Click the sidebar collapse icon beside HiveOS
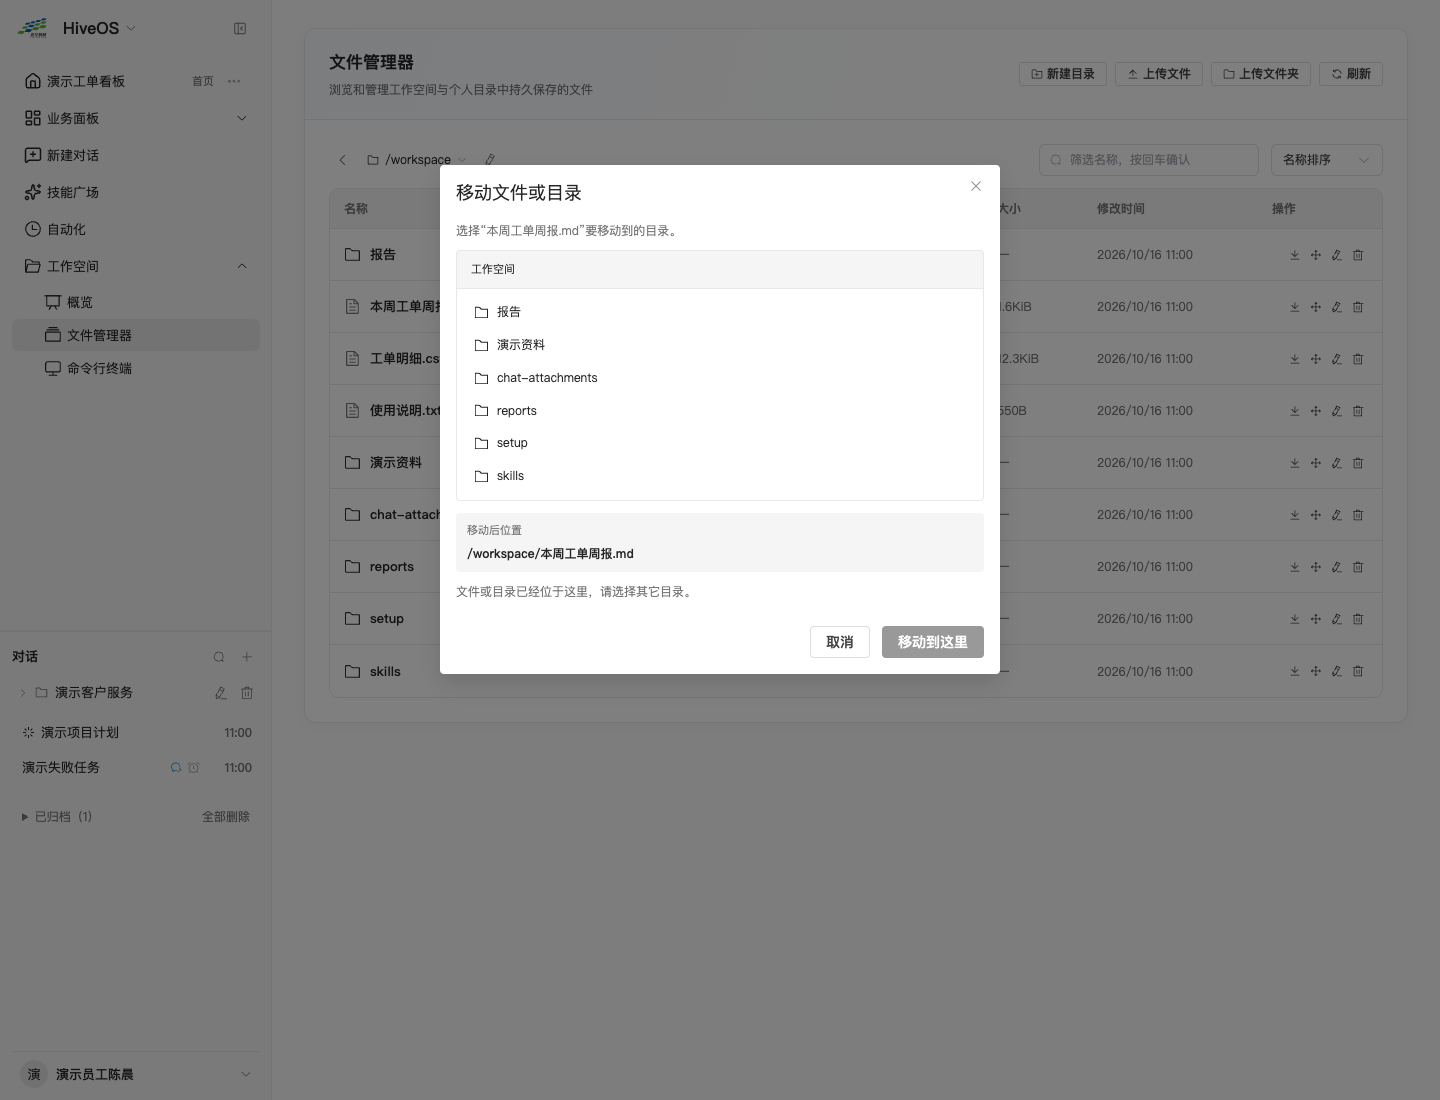 [x=240, y=28]
